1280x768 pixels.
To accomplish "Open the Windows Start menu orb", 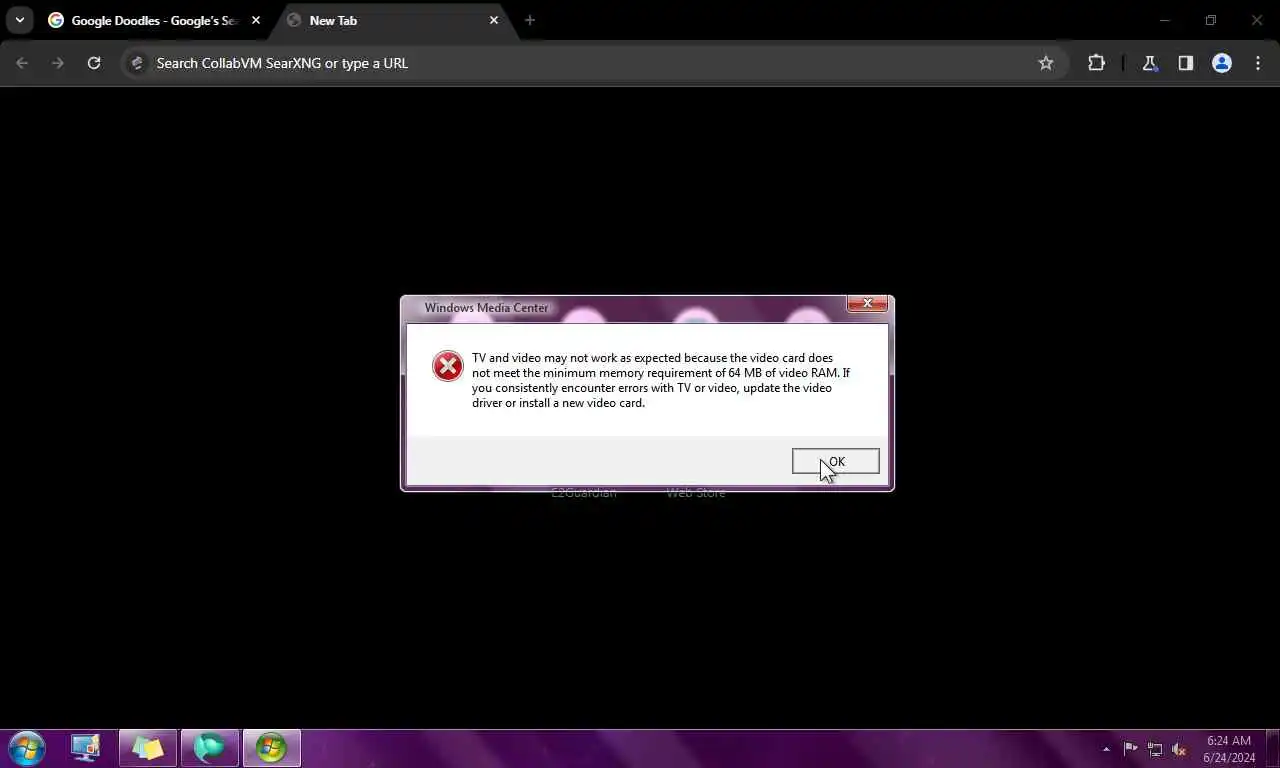I will tap(26, 748).
